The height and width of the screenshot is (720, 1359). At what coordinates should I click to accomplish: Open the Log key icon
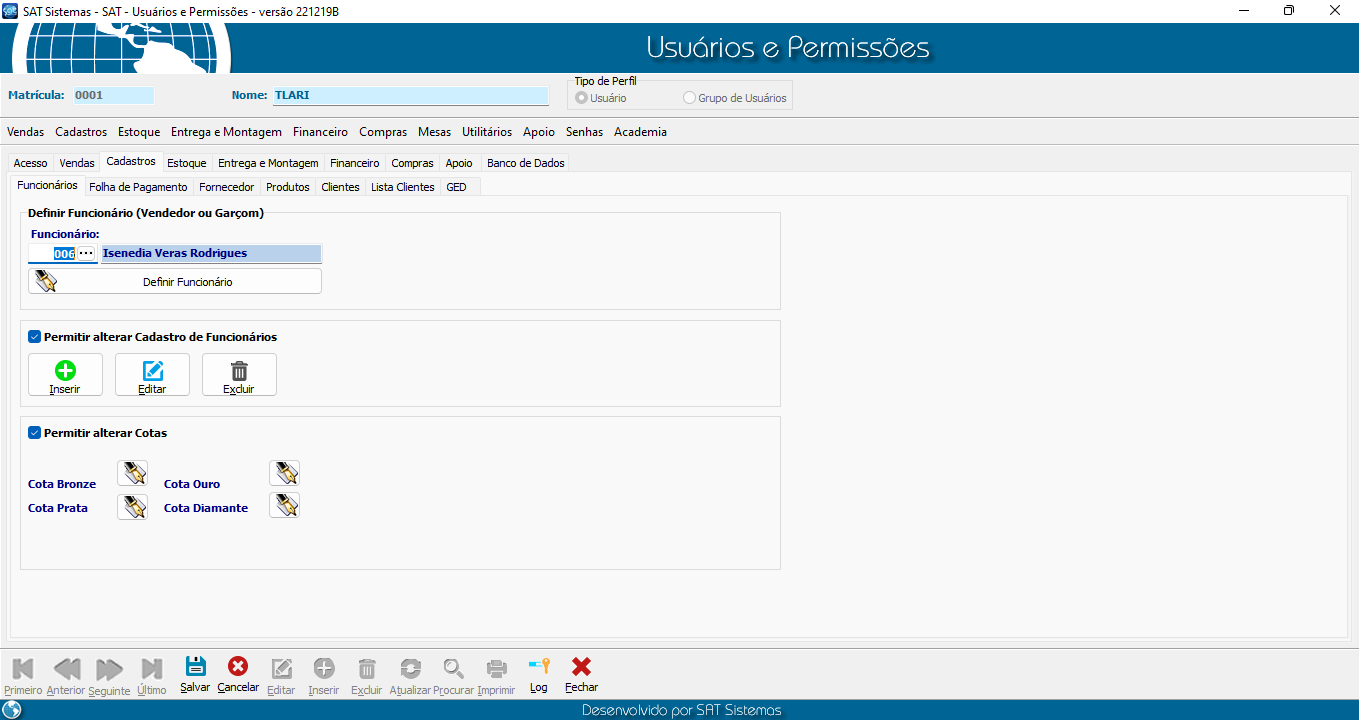pos(539,668)
